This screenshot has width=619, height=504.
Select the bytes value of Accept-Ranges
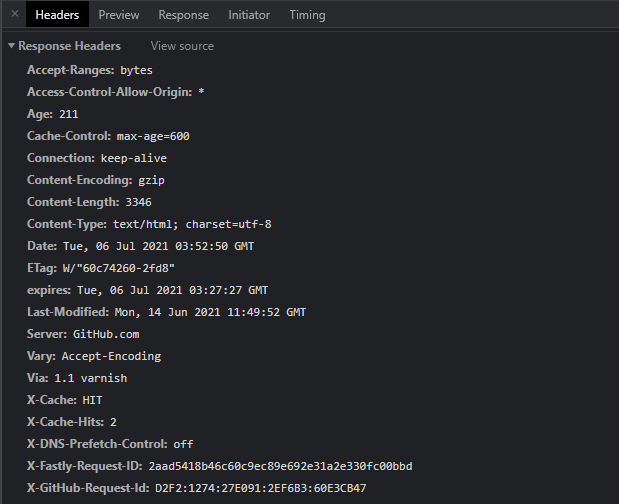137,70
